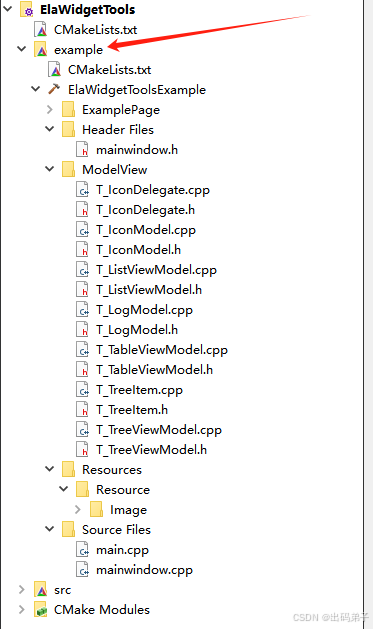Collapse the ModelView folder
The height and width of the screenshot is (629, 373).
50,169
